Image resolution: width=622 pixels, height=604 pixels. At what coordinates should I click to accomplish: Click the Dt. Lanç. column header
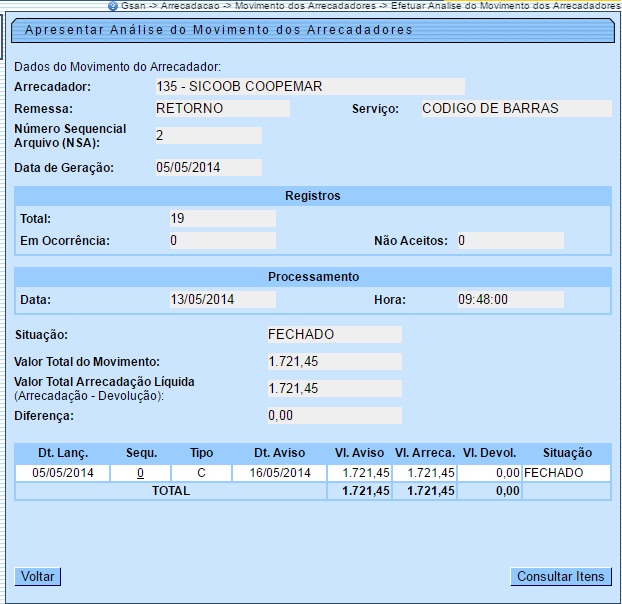pos(62,453)
